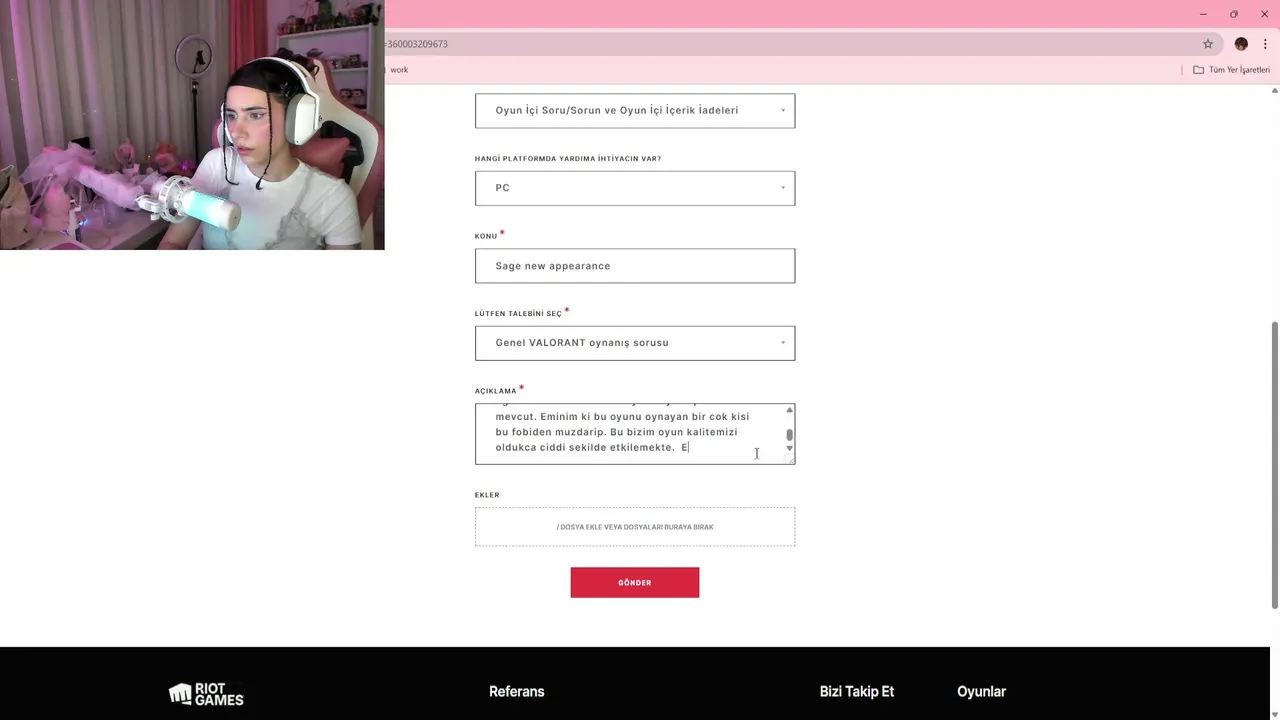The height and width of the screenshot is (720, 1280).
Task: Open the Tüm Yer İşaretleri bookmarks folder
Action: coord(1231,70)
